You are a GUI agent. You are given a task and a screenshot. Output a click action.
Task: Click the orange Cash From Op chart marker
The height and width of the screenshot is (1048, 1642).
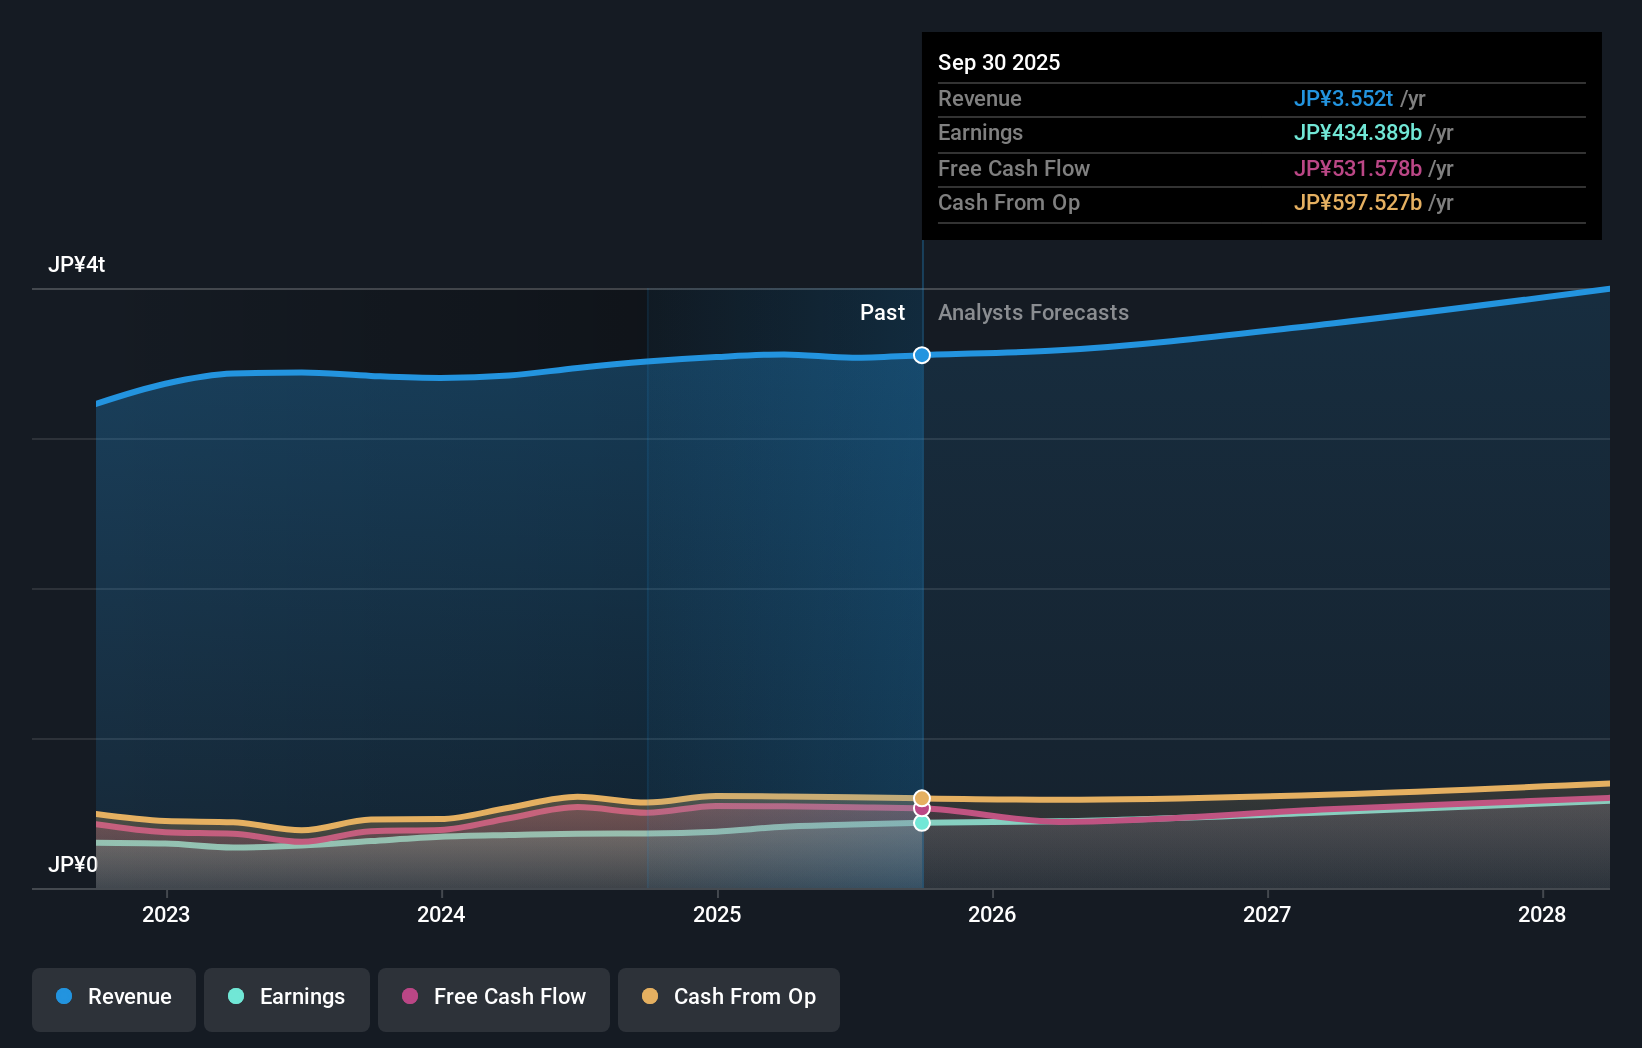pos(921,797)
